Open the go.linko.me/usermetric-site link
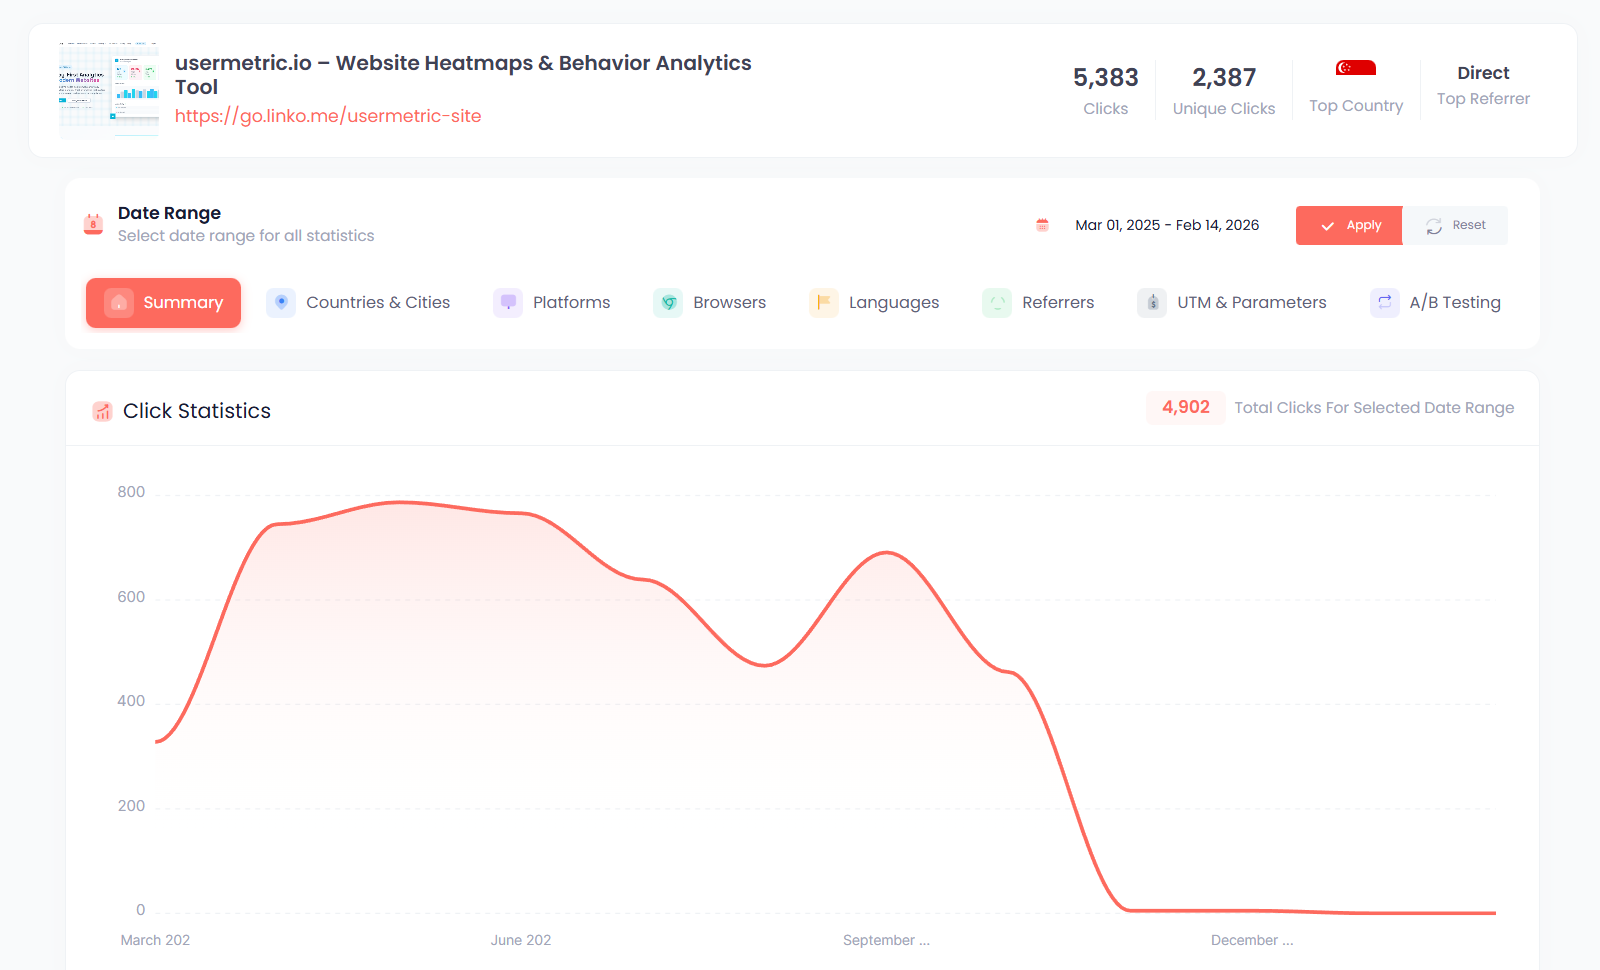 [x=328, y=115]
